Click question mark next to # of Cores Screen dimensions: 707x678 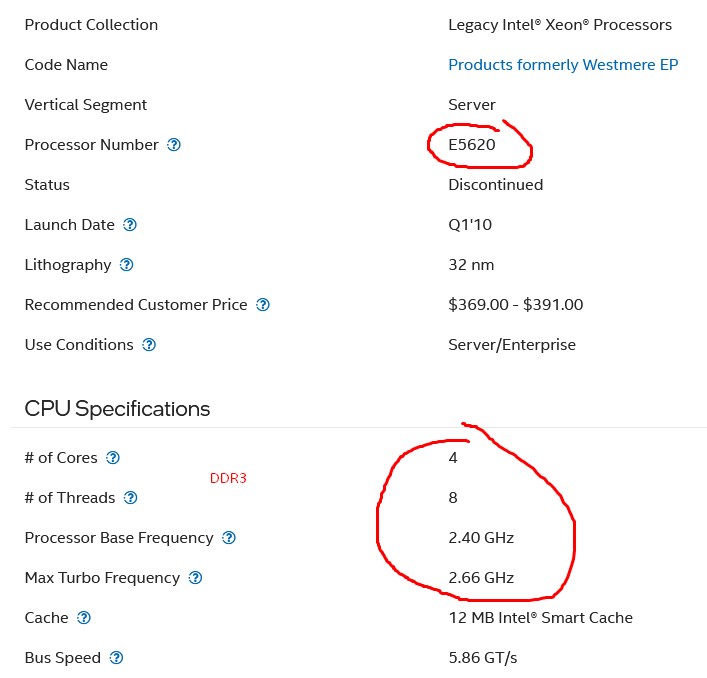coord(113,458)
